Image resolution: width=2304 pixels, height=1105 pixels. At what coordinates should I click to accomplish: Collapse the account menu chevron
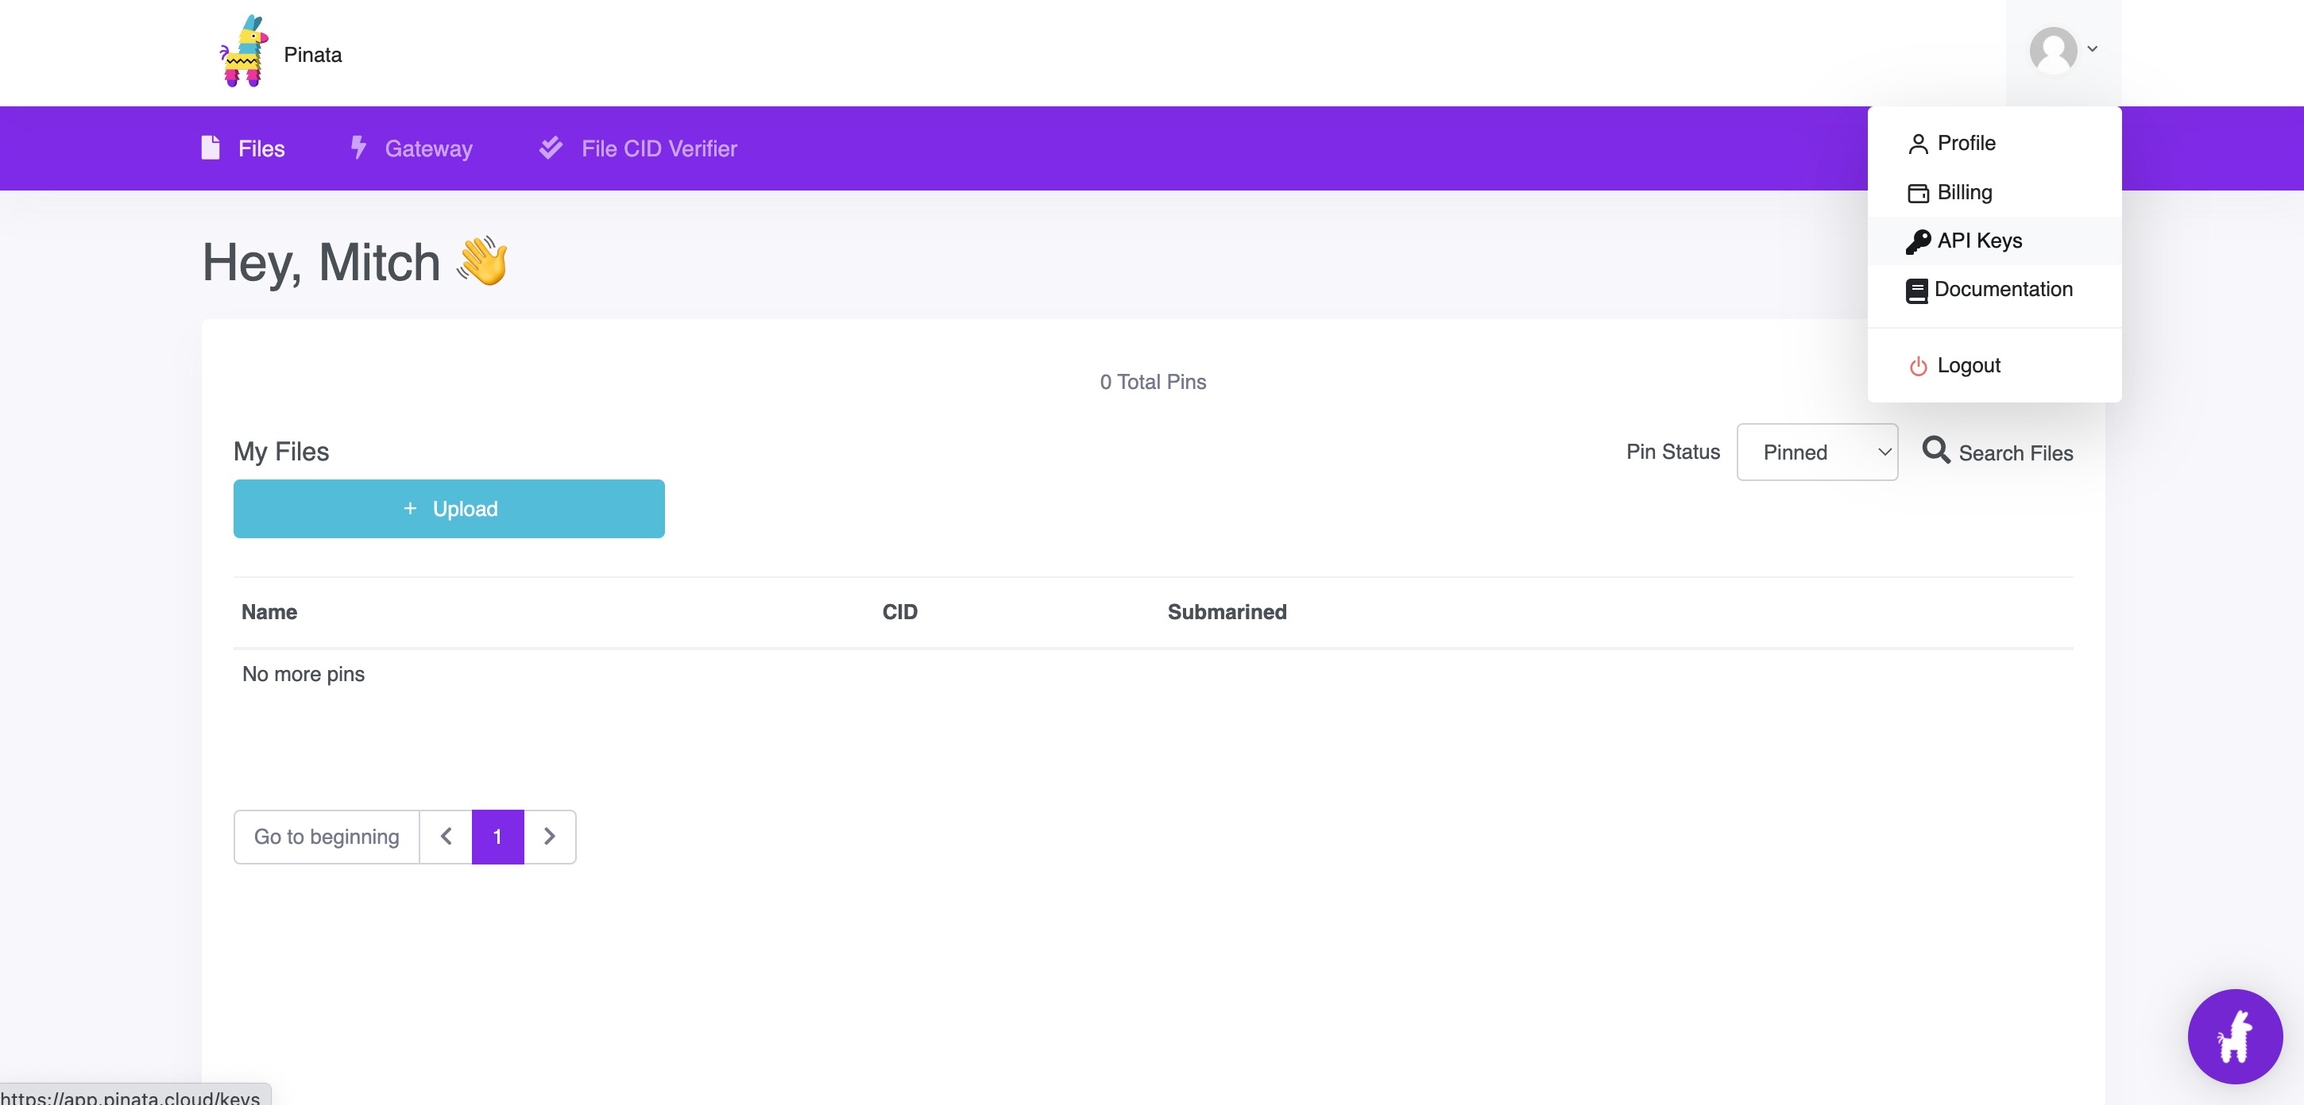point(2092,49)
